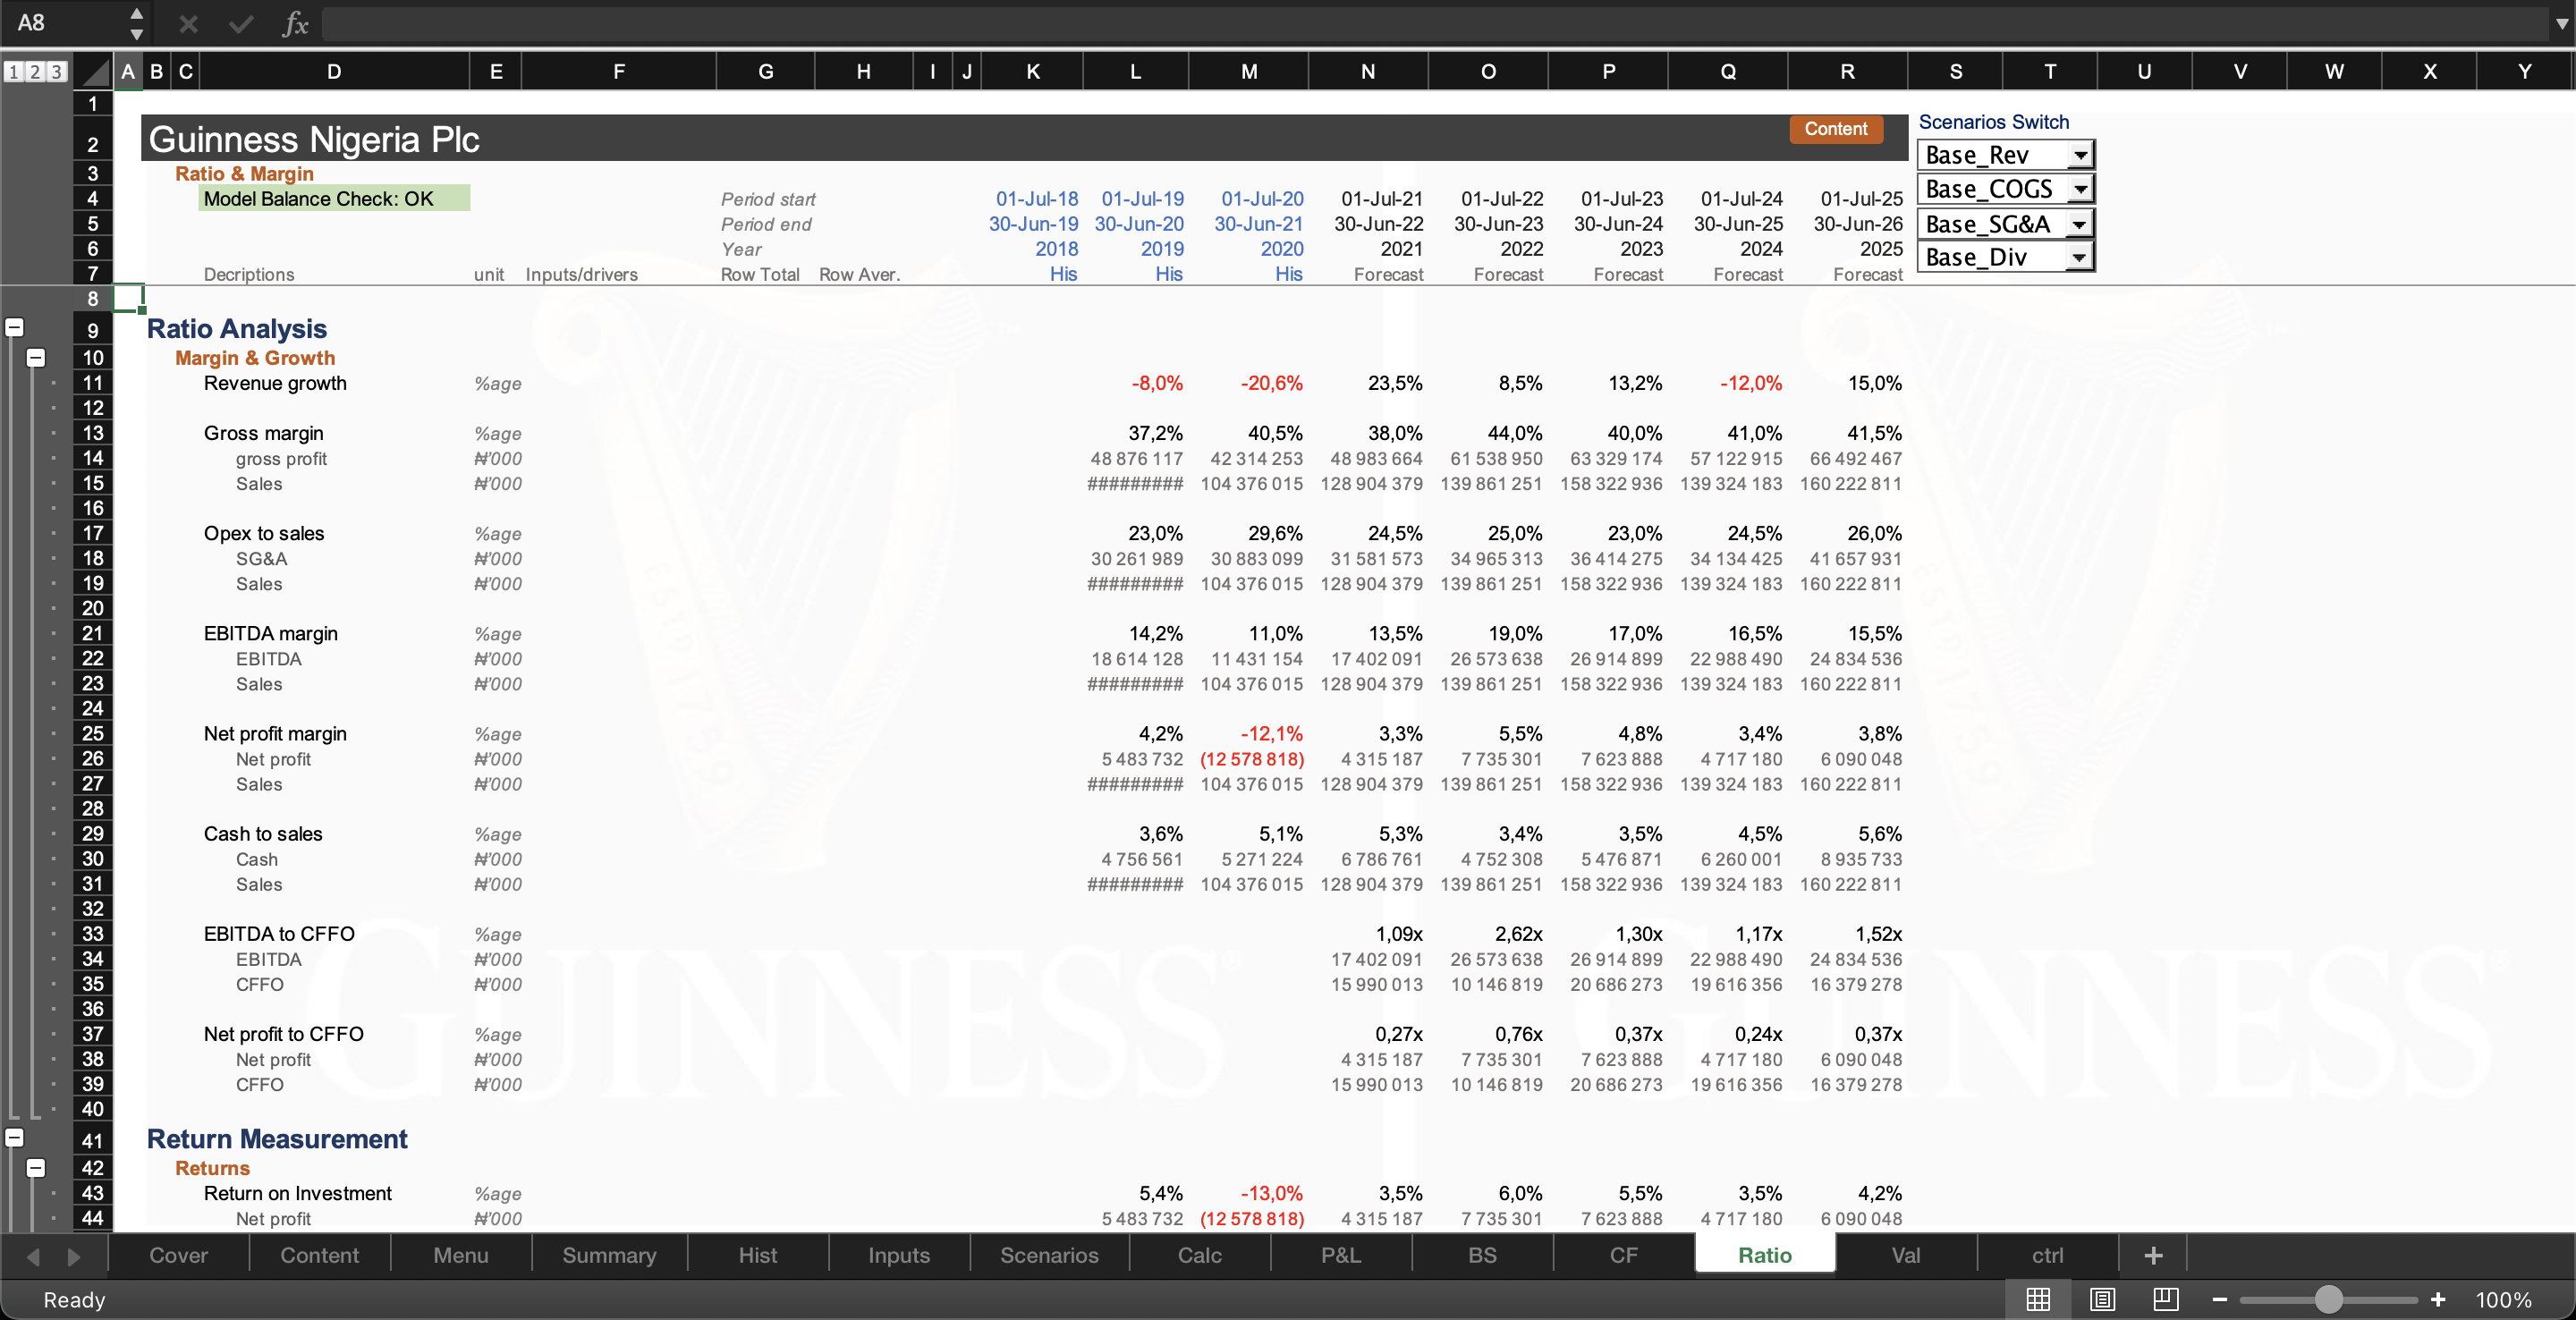Click the Guinness Nigeria Plc title
The height and width of the screenshot is (1320, 2576).
[x=314, y=139]
